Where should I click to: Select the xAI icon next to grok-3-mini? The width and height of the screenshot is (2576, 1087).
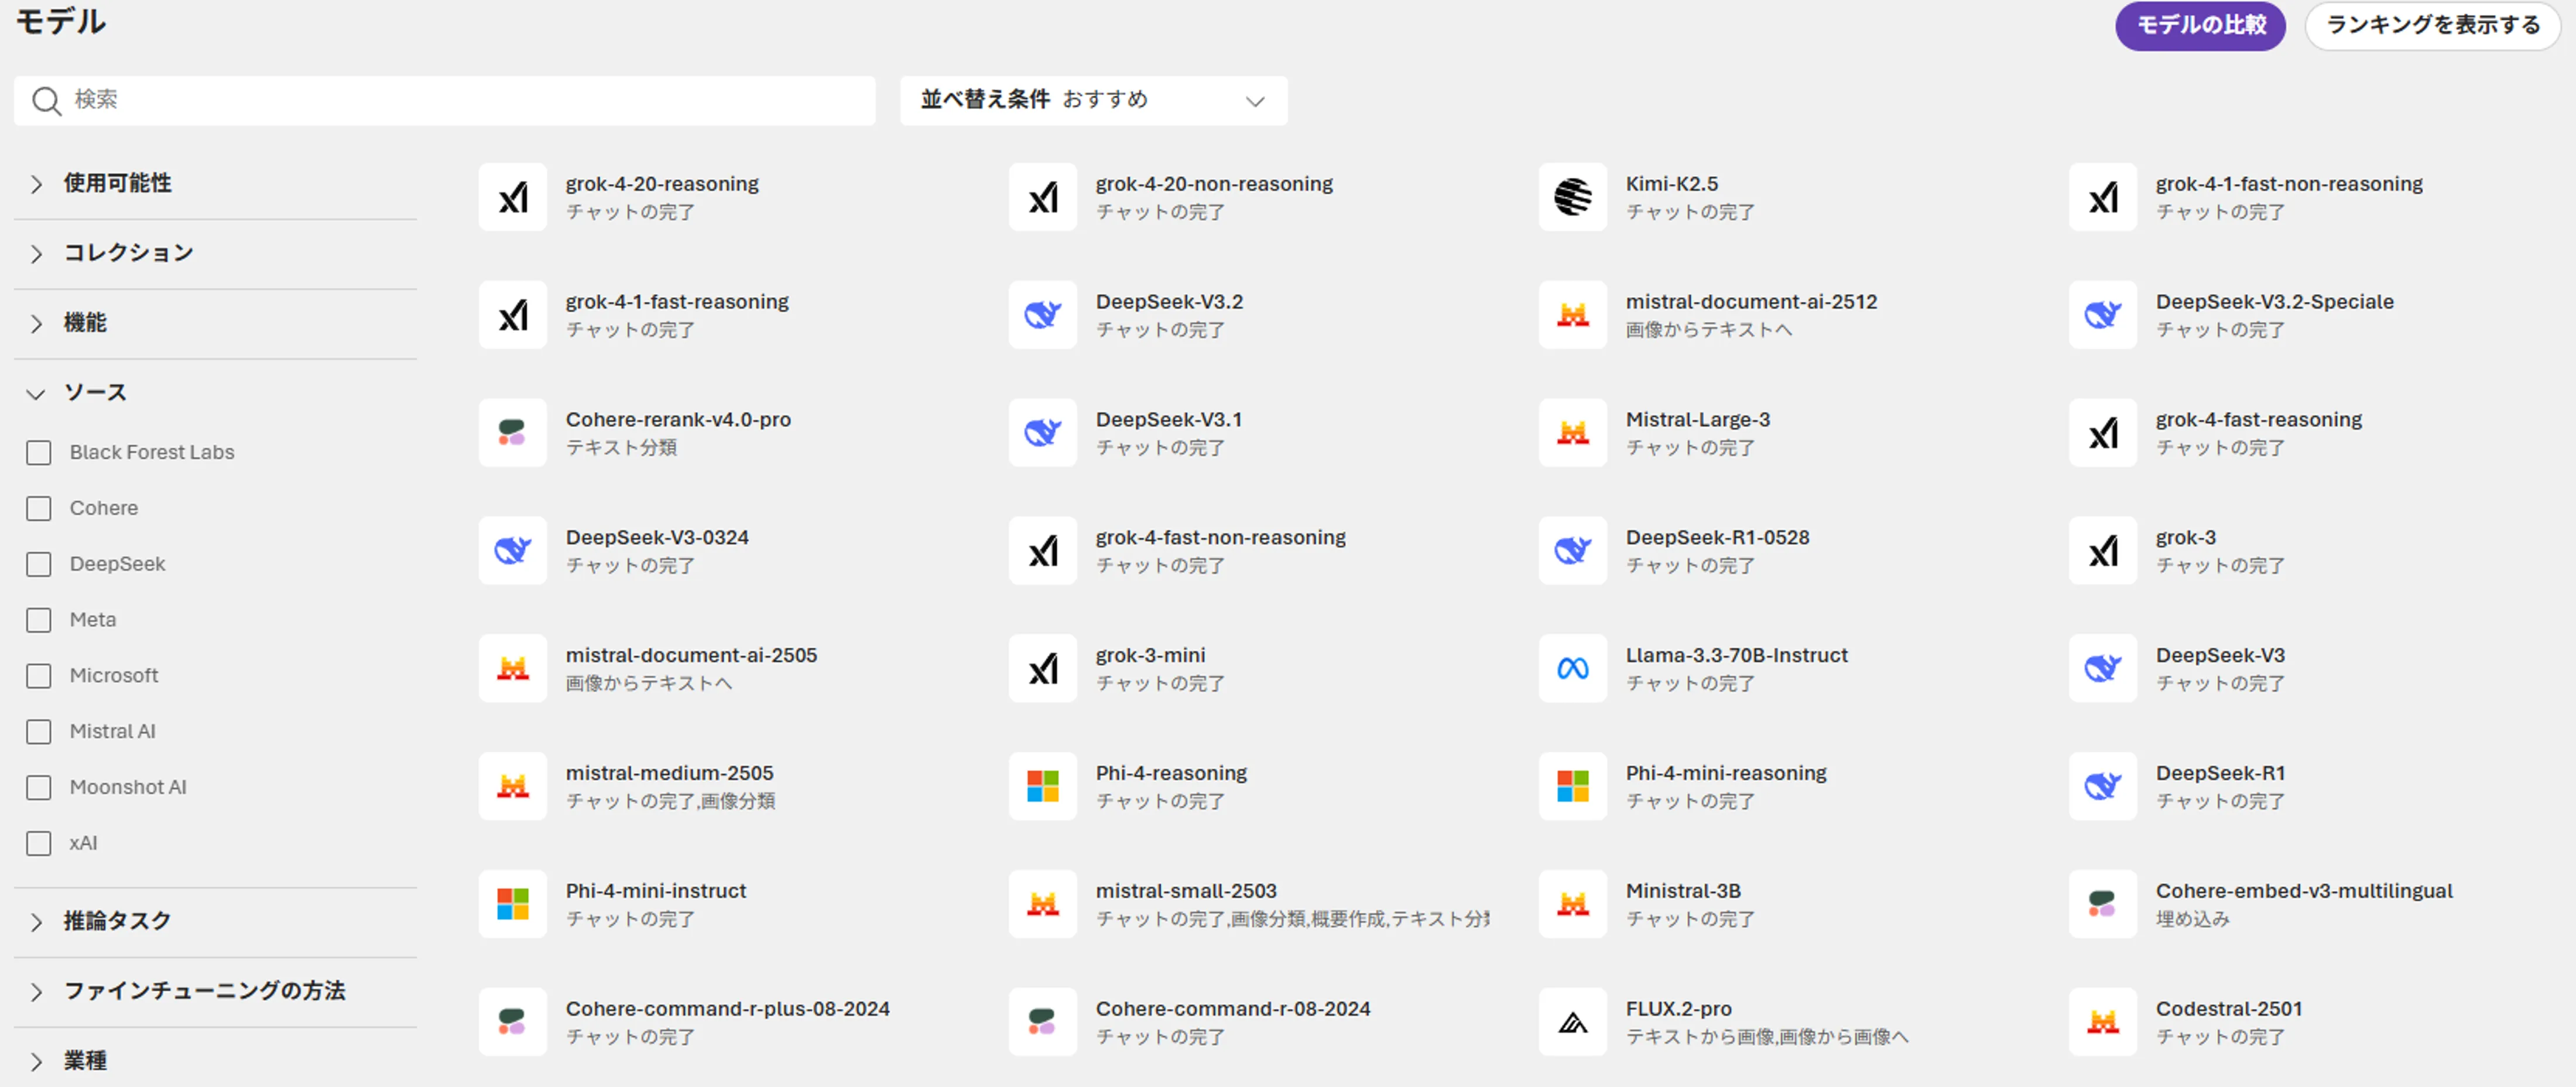coord(1042,669)
